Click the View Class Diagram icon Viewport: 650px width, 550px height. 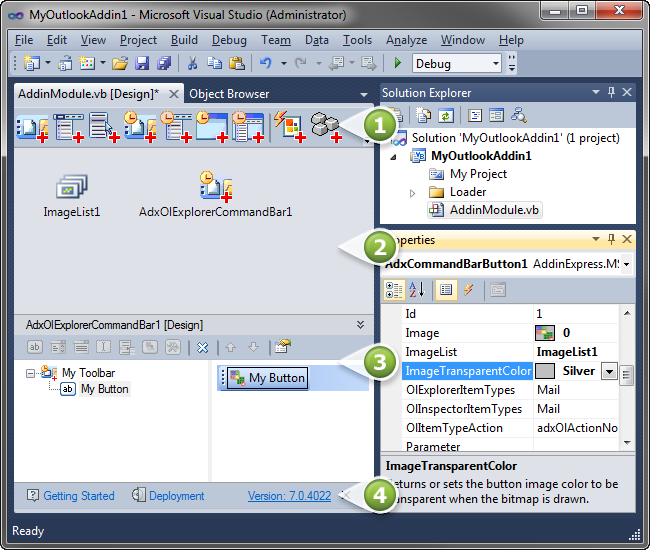(x=519, y=116)
